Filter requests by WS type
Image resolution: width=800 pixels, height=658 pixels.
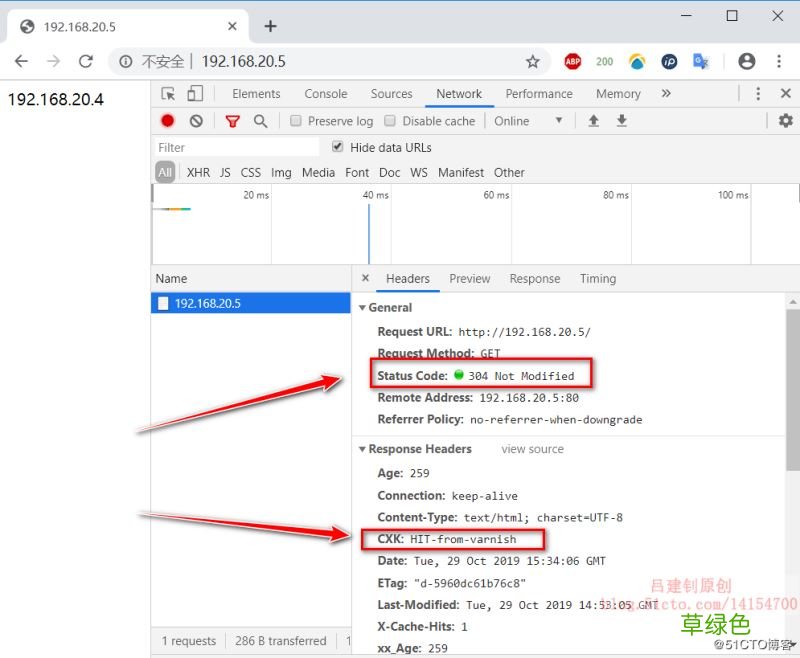pos(419,172)
